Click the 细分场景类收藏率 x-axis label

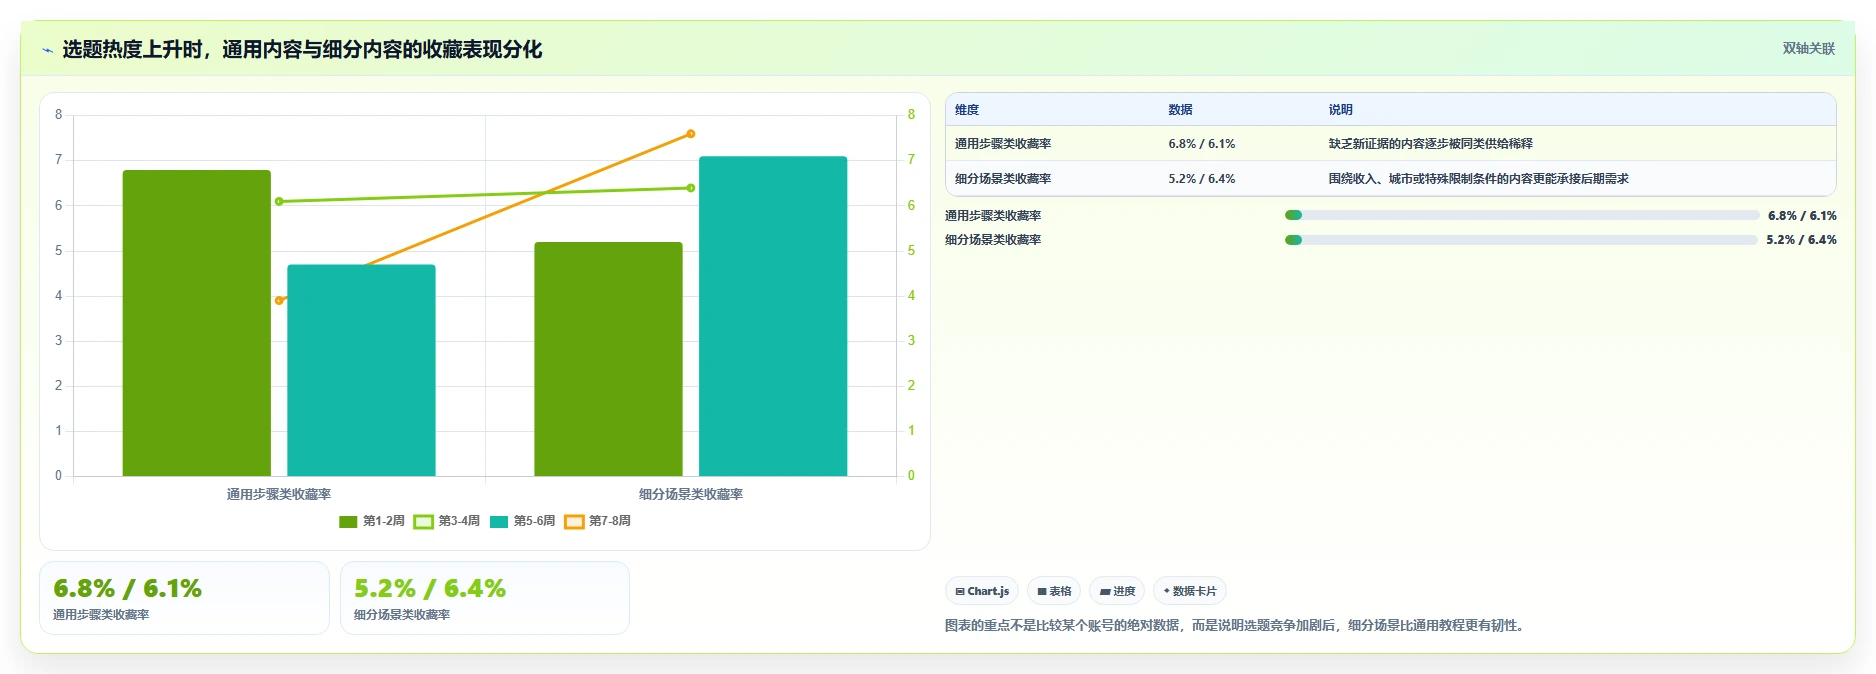click(691, 494)
